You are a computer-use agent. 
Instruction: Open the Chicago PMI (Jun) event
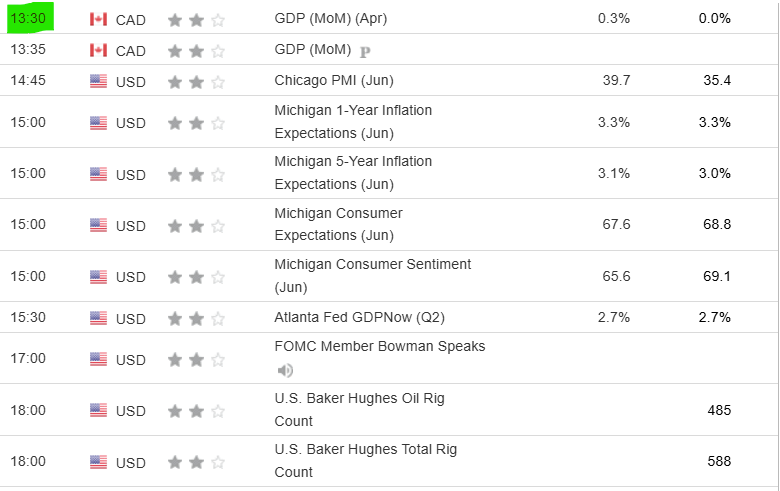pos(333,80)
